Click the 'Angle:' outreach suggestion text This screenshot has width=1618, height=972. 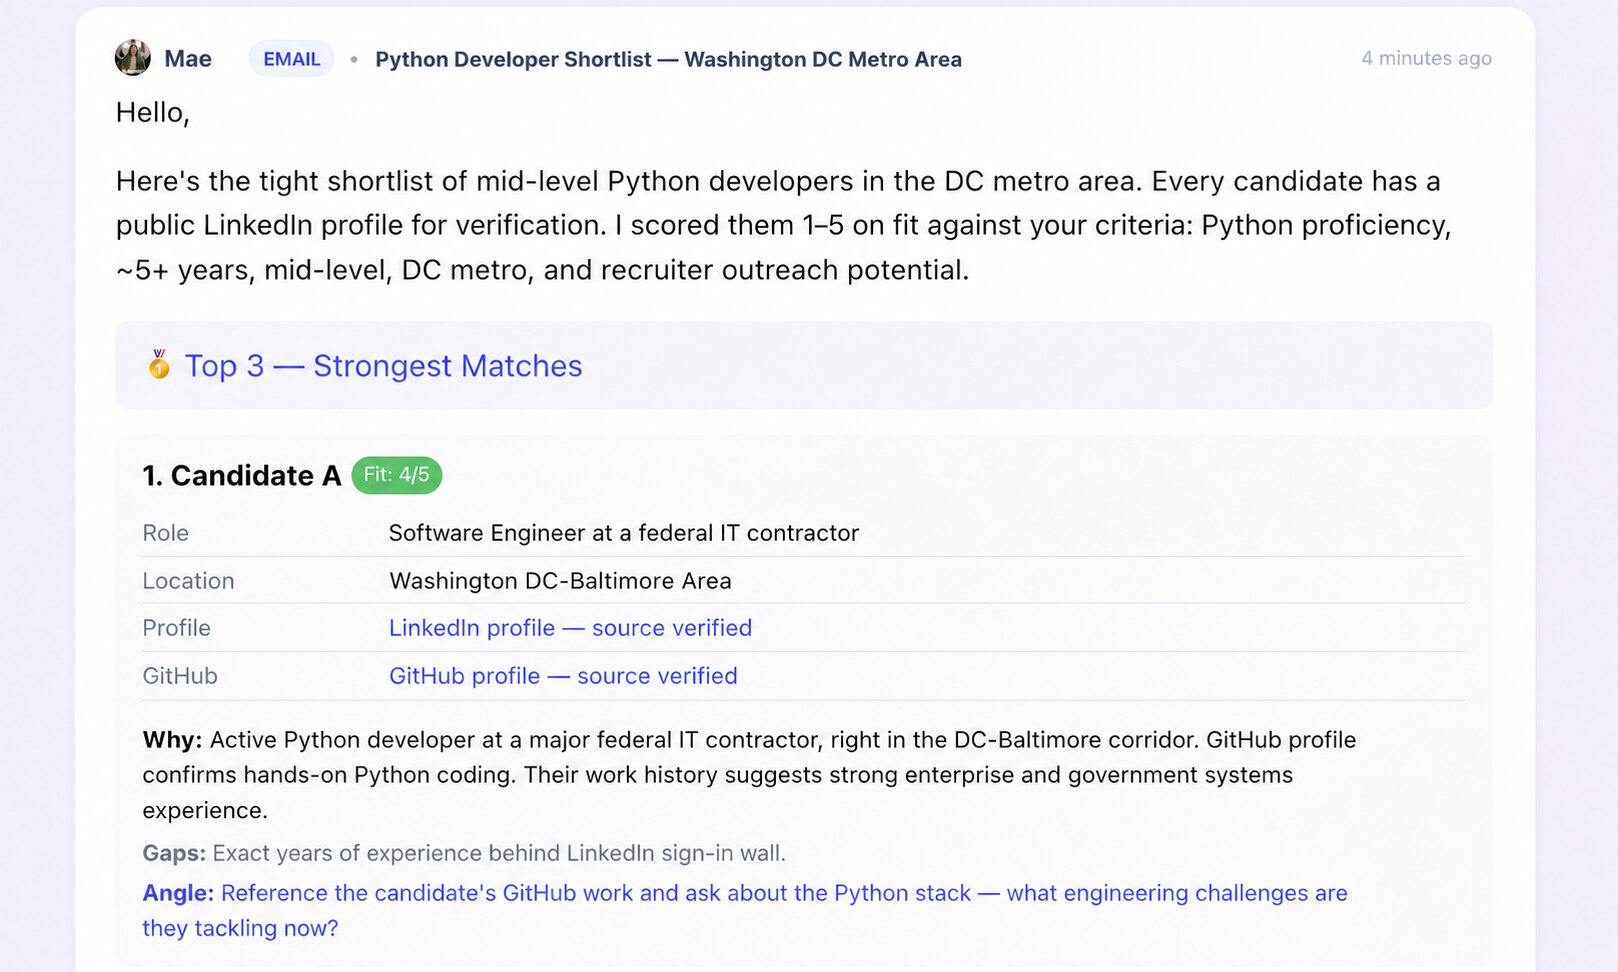pyautogui.click(x=745, y=910)
